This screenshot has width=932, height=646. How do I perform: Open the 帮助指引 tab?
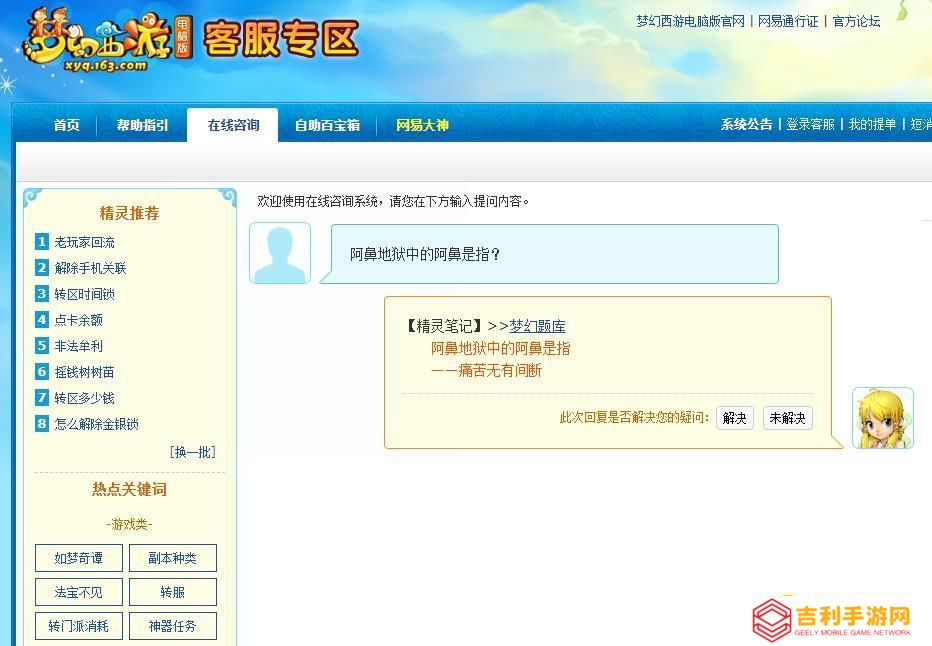pyautogui.click(x=142, y=125)
